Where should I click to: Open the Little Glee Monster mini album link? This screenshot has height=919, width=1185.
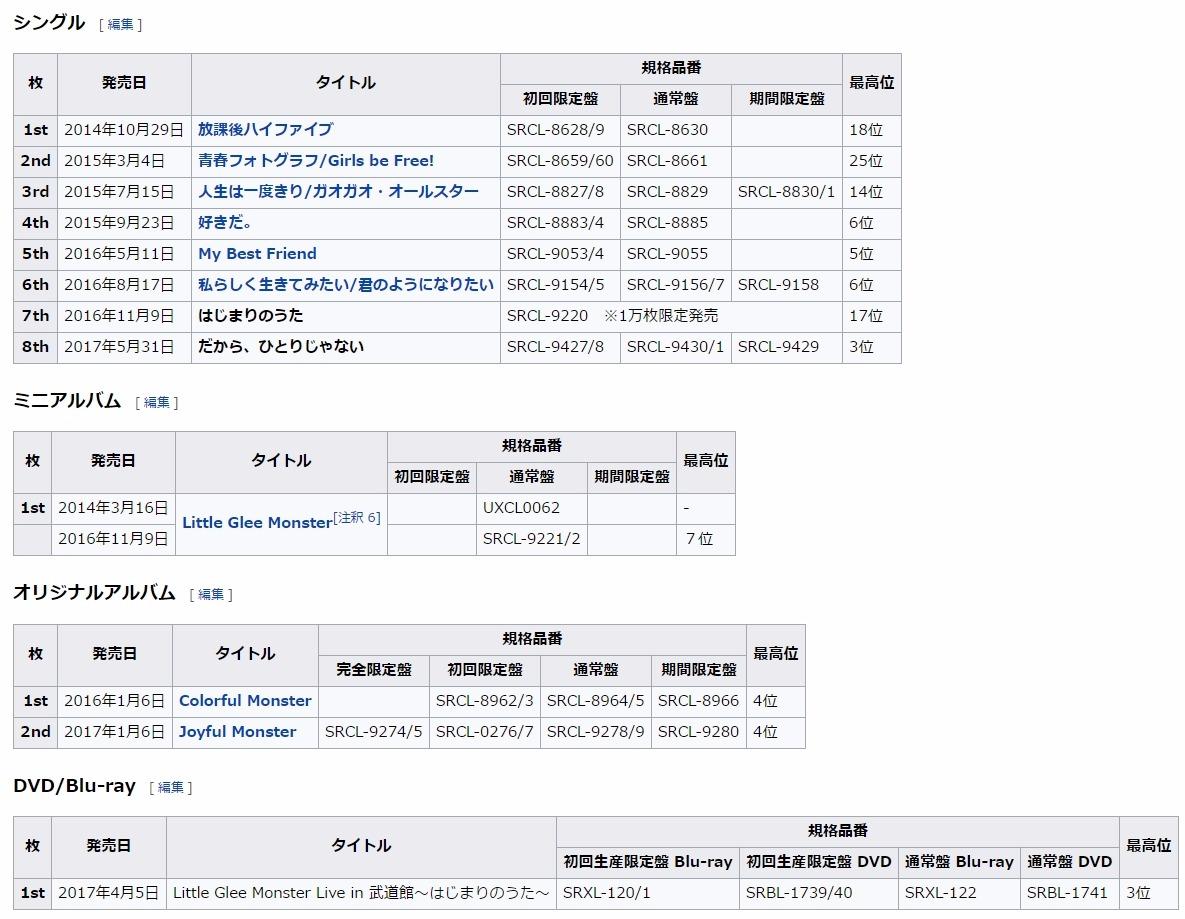tap(257, 522)
